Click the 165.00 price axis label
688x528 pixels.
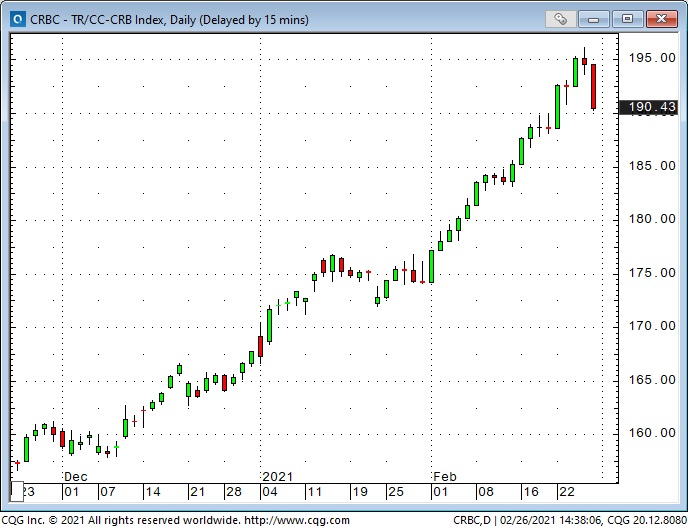click(x=652, y=380)
